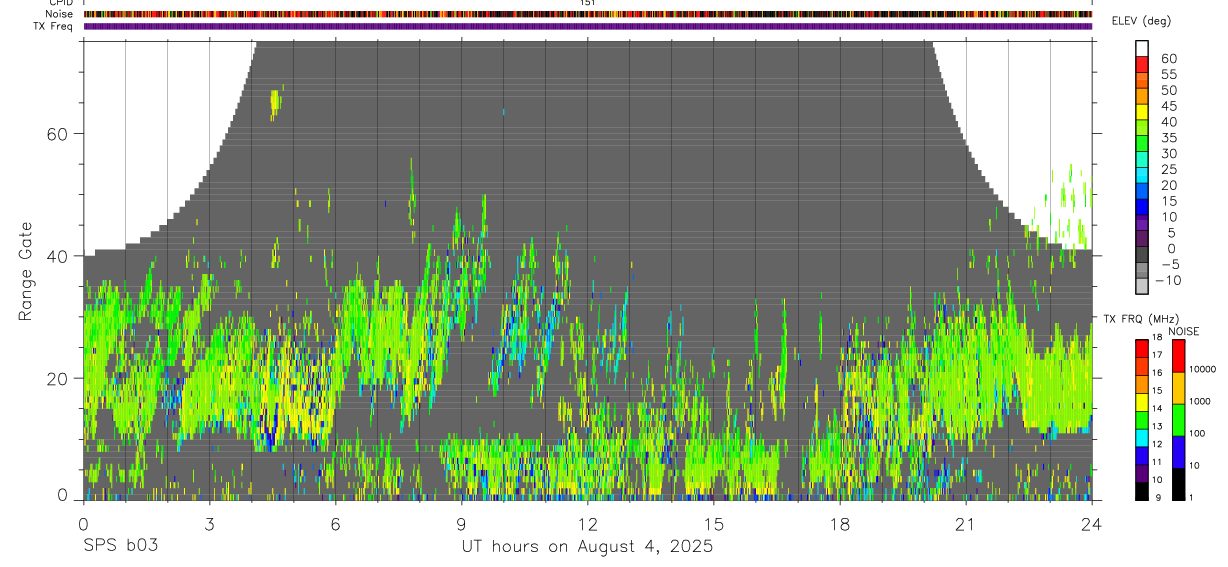Screen dimensions: 1228x567
Task: Select the 18 MHz red TX FRQ swatch
Action: tap(1143, 349)
